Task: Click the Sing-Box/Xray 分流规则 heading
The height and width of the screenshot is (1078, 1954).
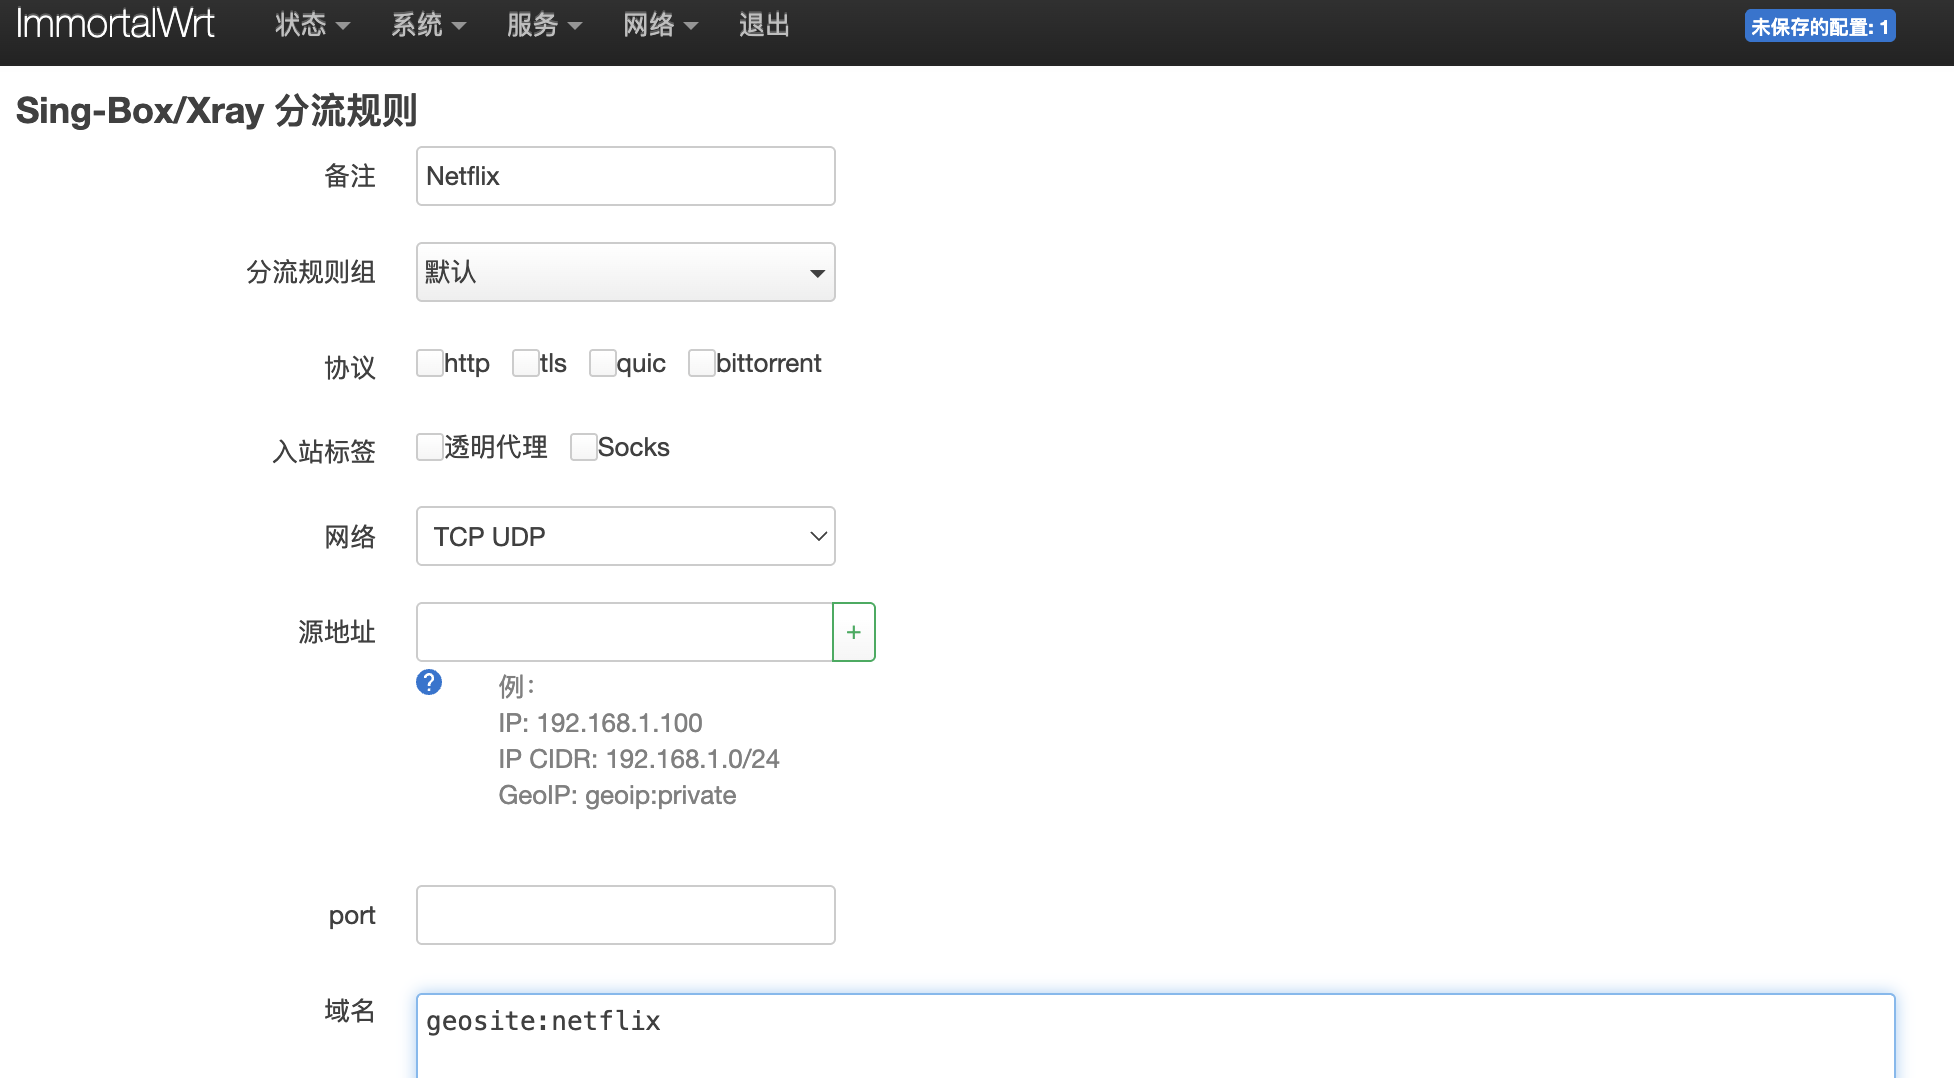Action: 216,110
